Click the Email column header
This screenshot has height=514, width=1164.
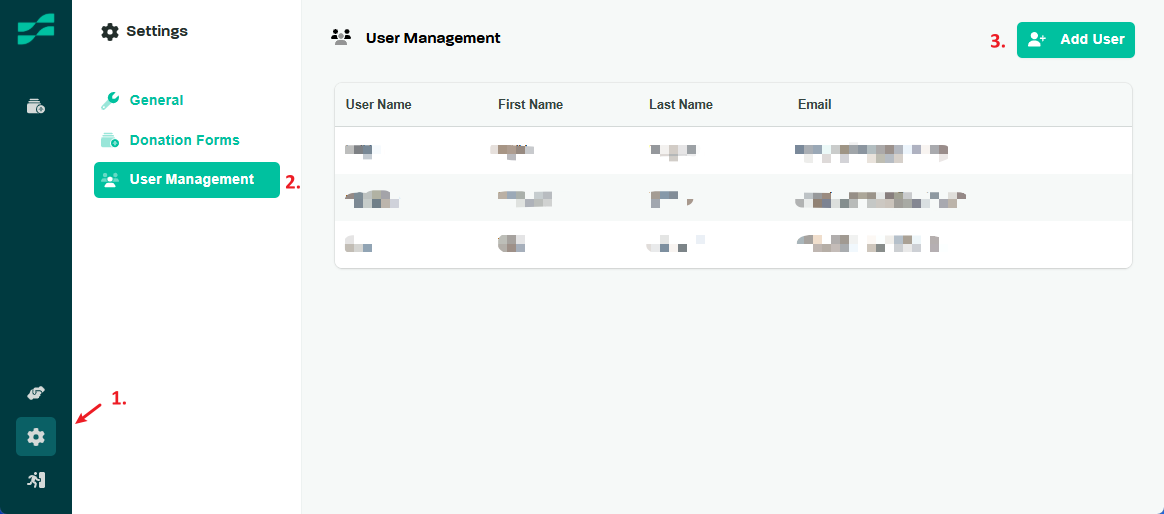[814, 105]
